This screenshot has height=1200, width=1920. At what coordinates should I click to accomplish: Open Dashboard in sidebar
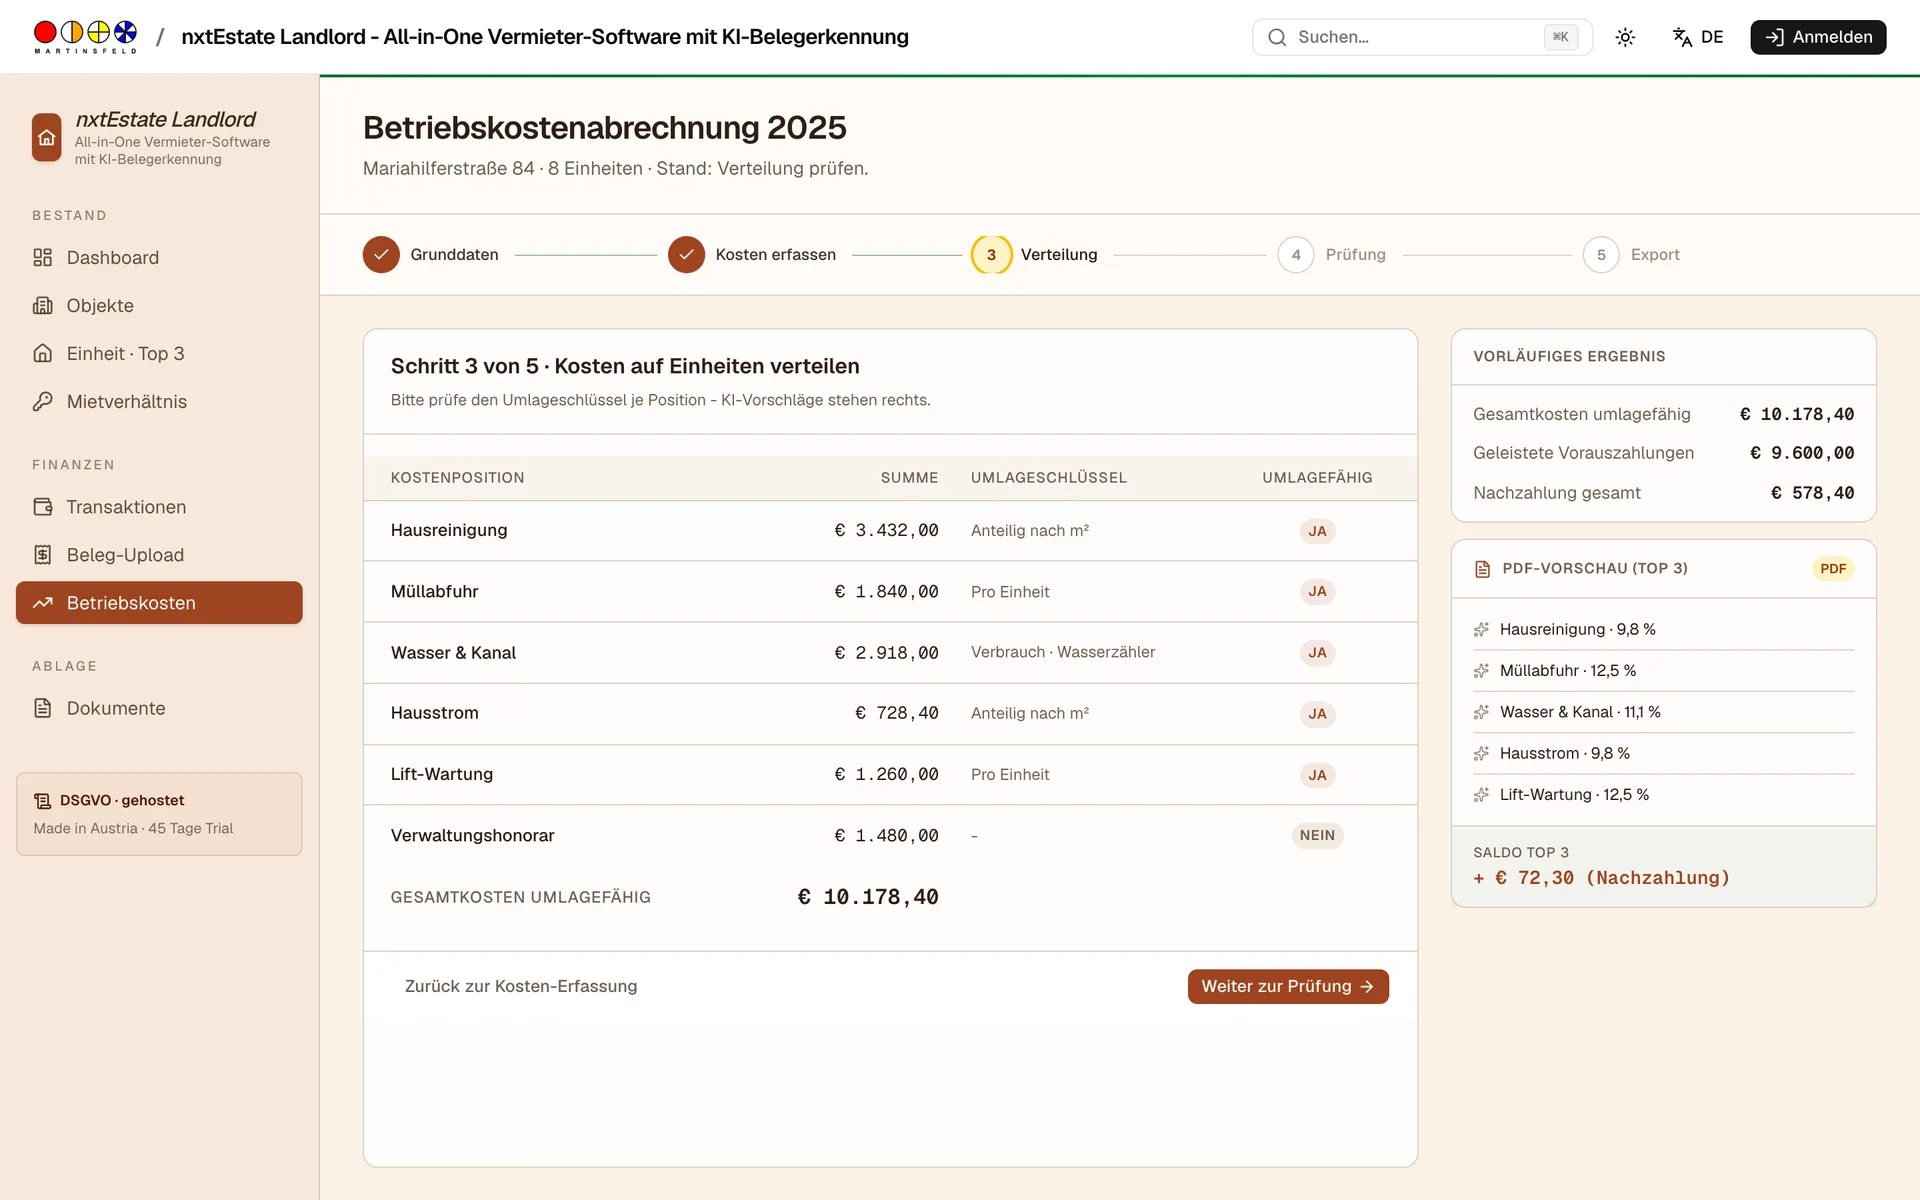pyautogui.click(x=159, y=258)
